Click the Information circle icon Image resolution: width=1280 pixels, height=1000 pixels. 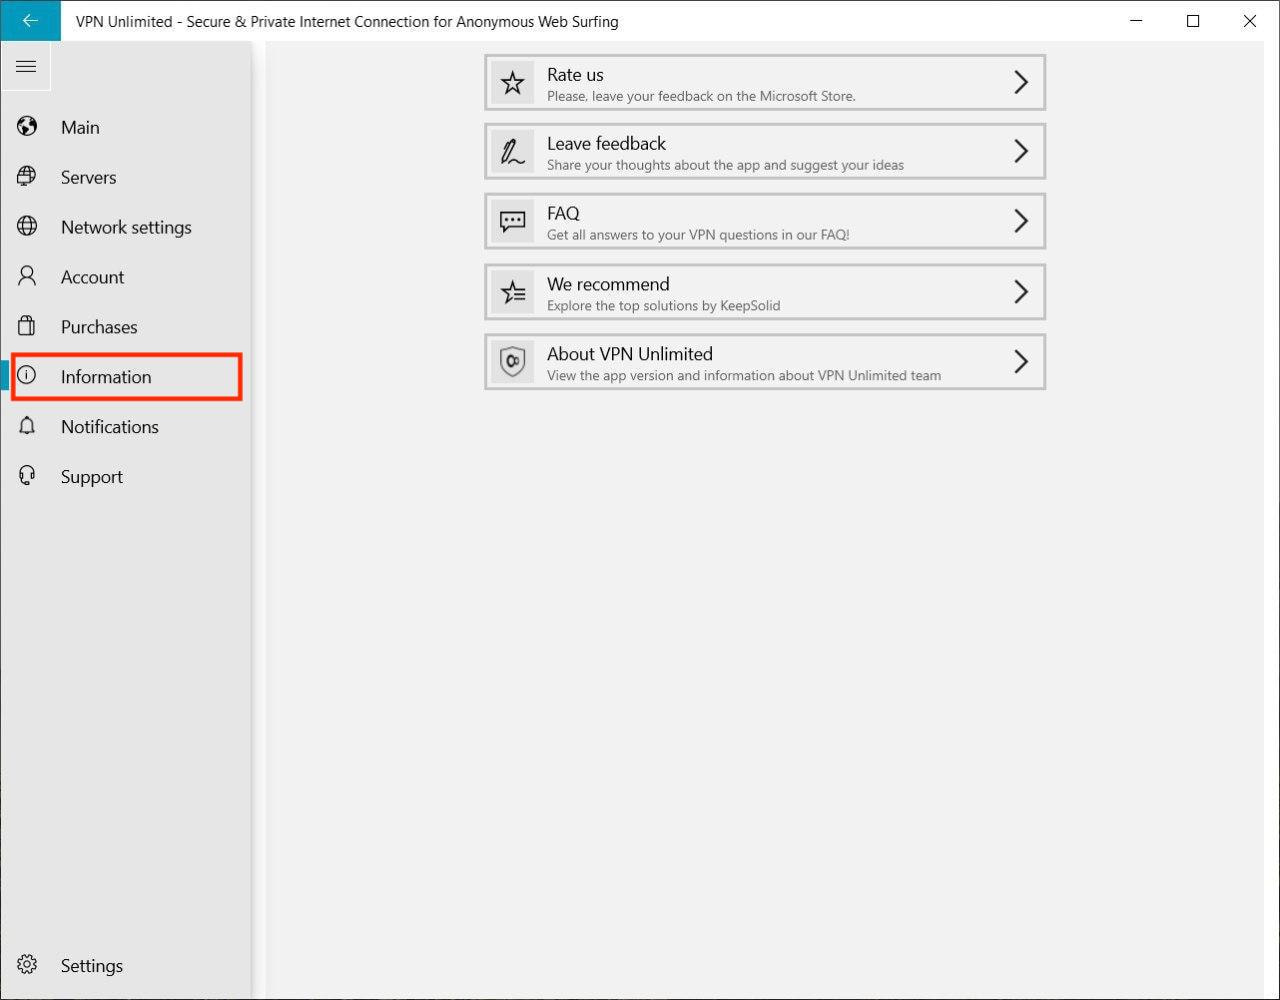[27, 376]
